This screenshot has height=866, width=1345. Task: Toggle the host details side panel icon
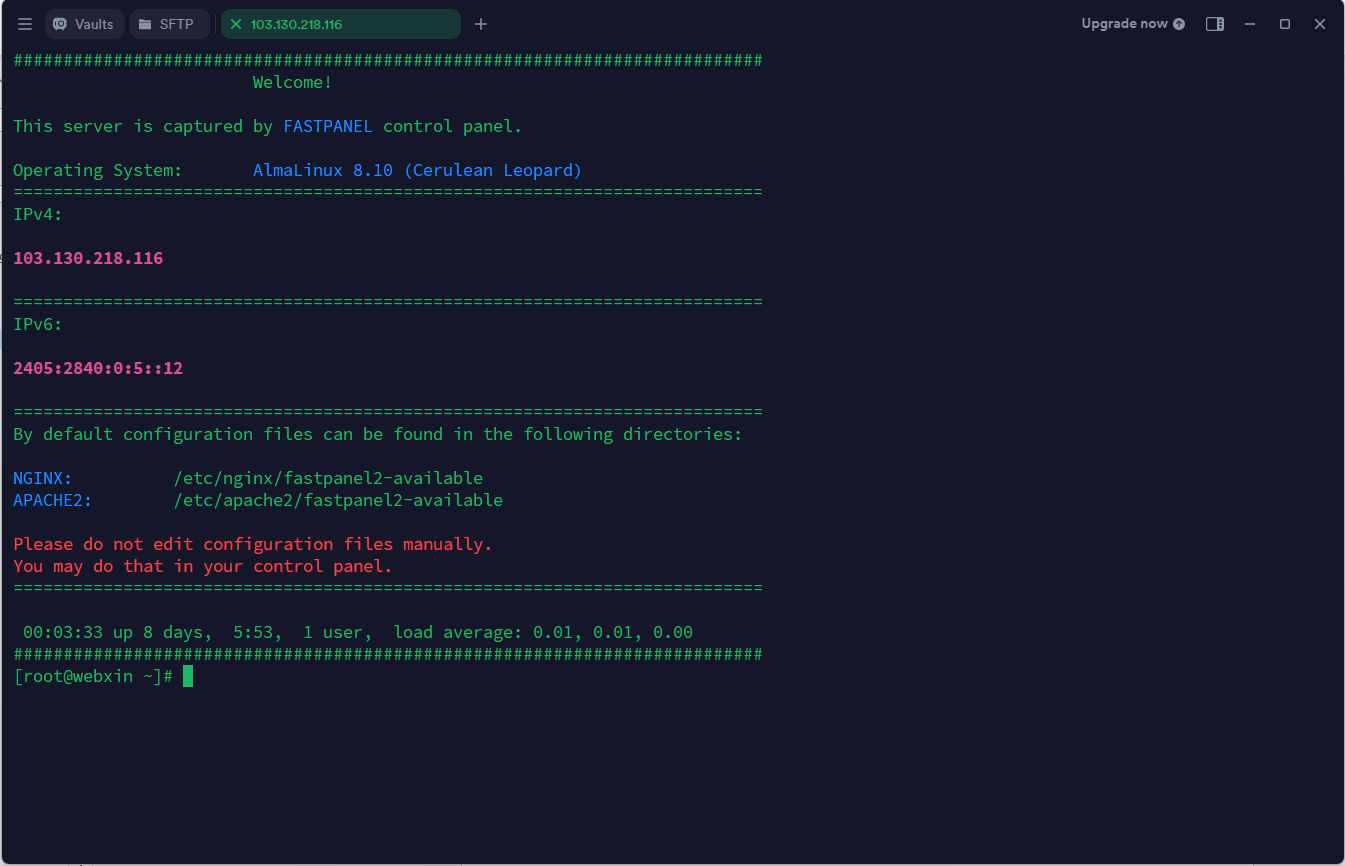pyautogui.click(x=1215, y=23)
